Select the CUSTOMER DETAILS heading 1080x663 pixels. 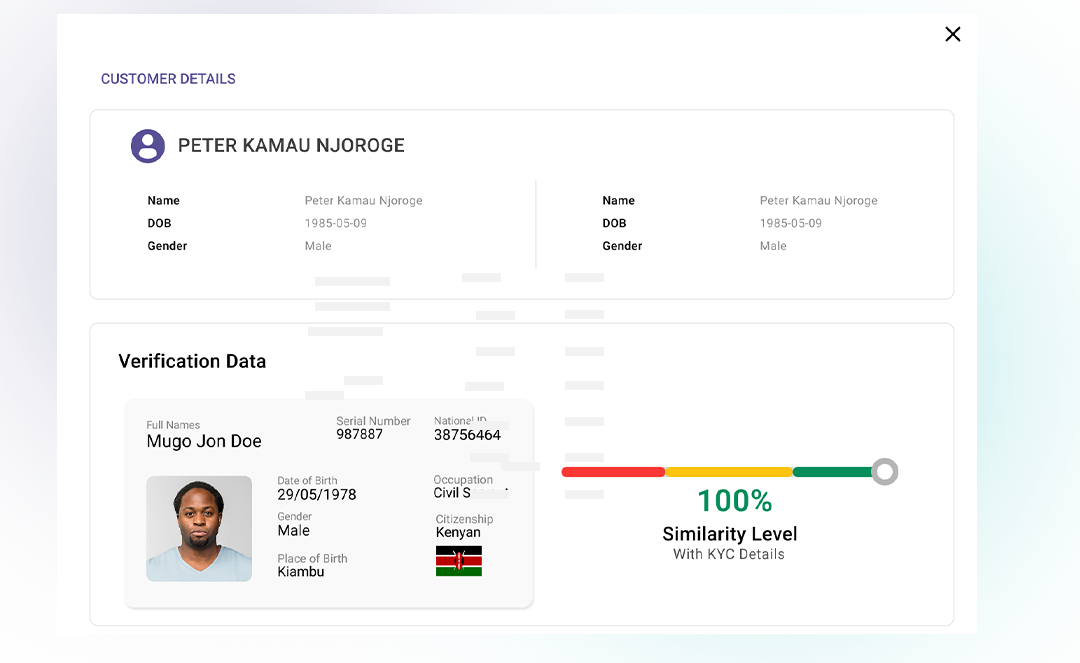point(168,79)
